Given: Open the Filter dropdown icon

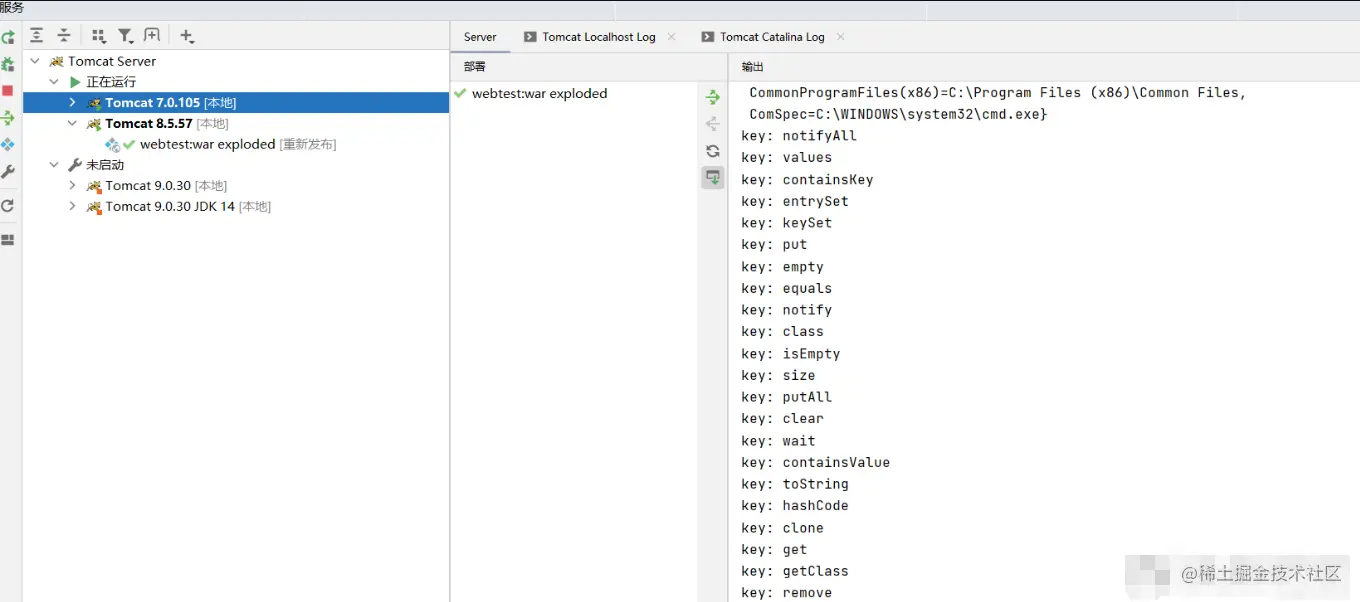Looking at the screenshot, I should click(x=126, y=36).
